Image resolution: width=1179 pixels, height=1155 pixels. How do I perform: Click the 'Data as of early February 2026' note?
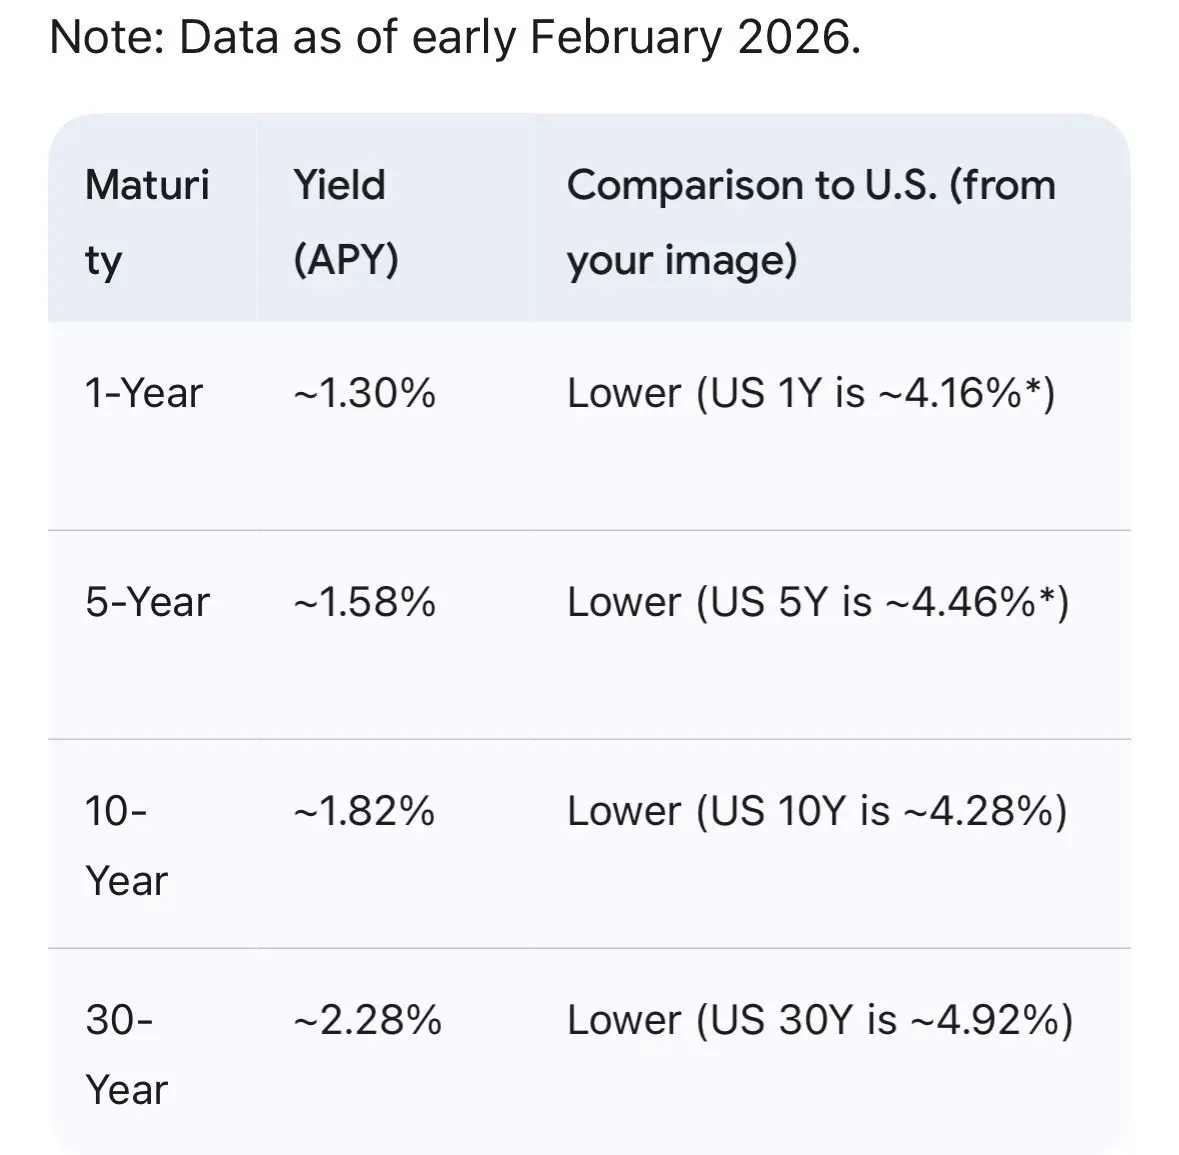455,38
